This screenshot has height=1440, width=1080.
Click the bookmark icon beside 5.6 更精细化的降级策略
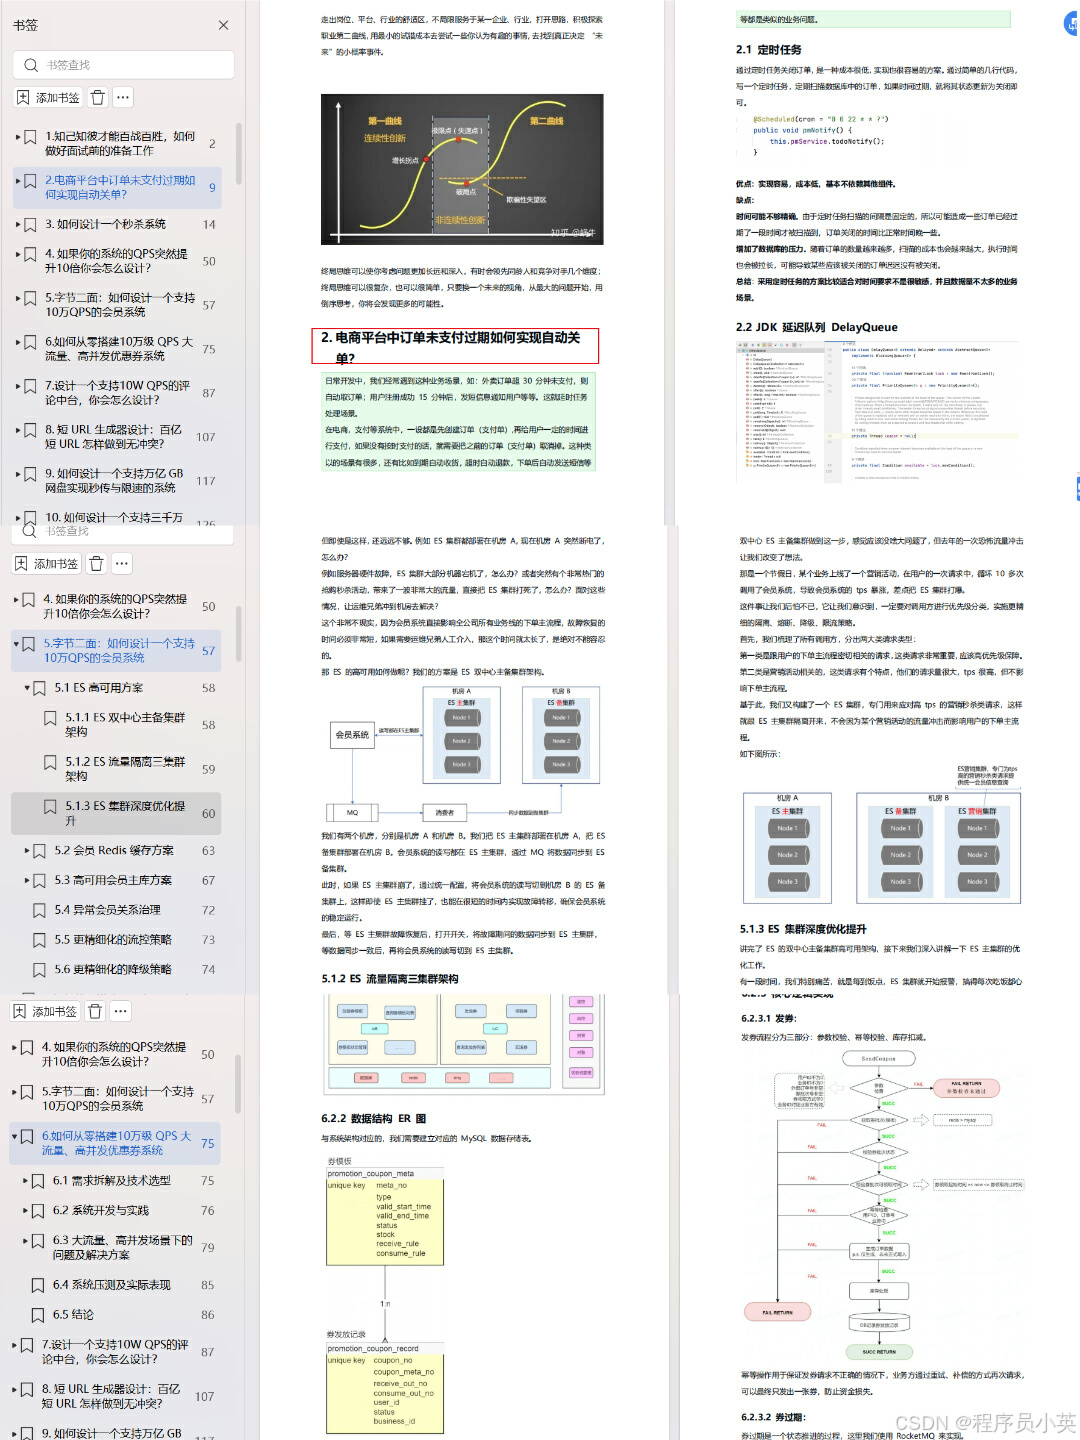coord(40,970)
